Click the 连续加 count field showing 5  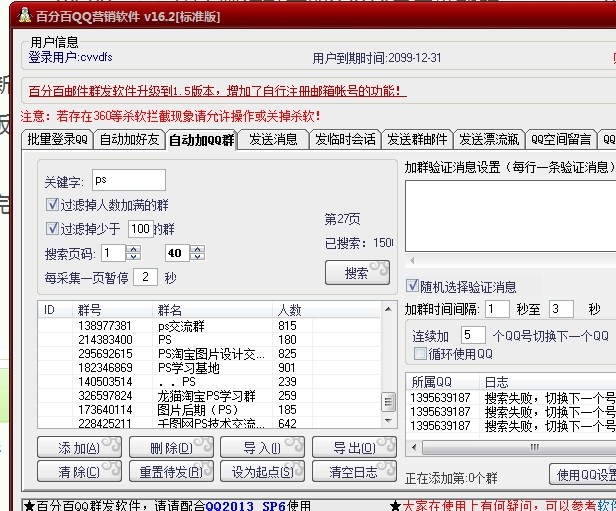pos(473,335)
